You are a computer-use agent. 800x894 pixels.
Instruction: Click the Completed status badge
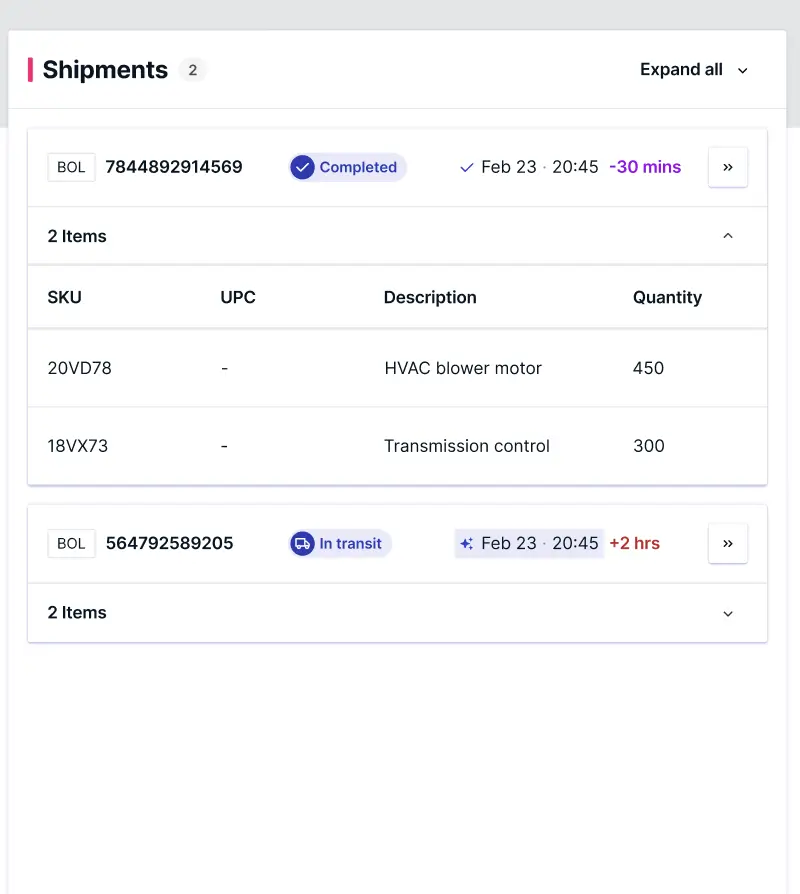point(347,167)
